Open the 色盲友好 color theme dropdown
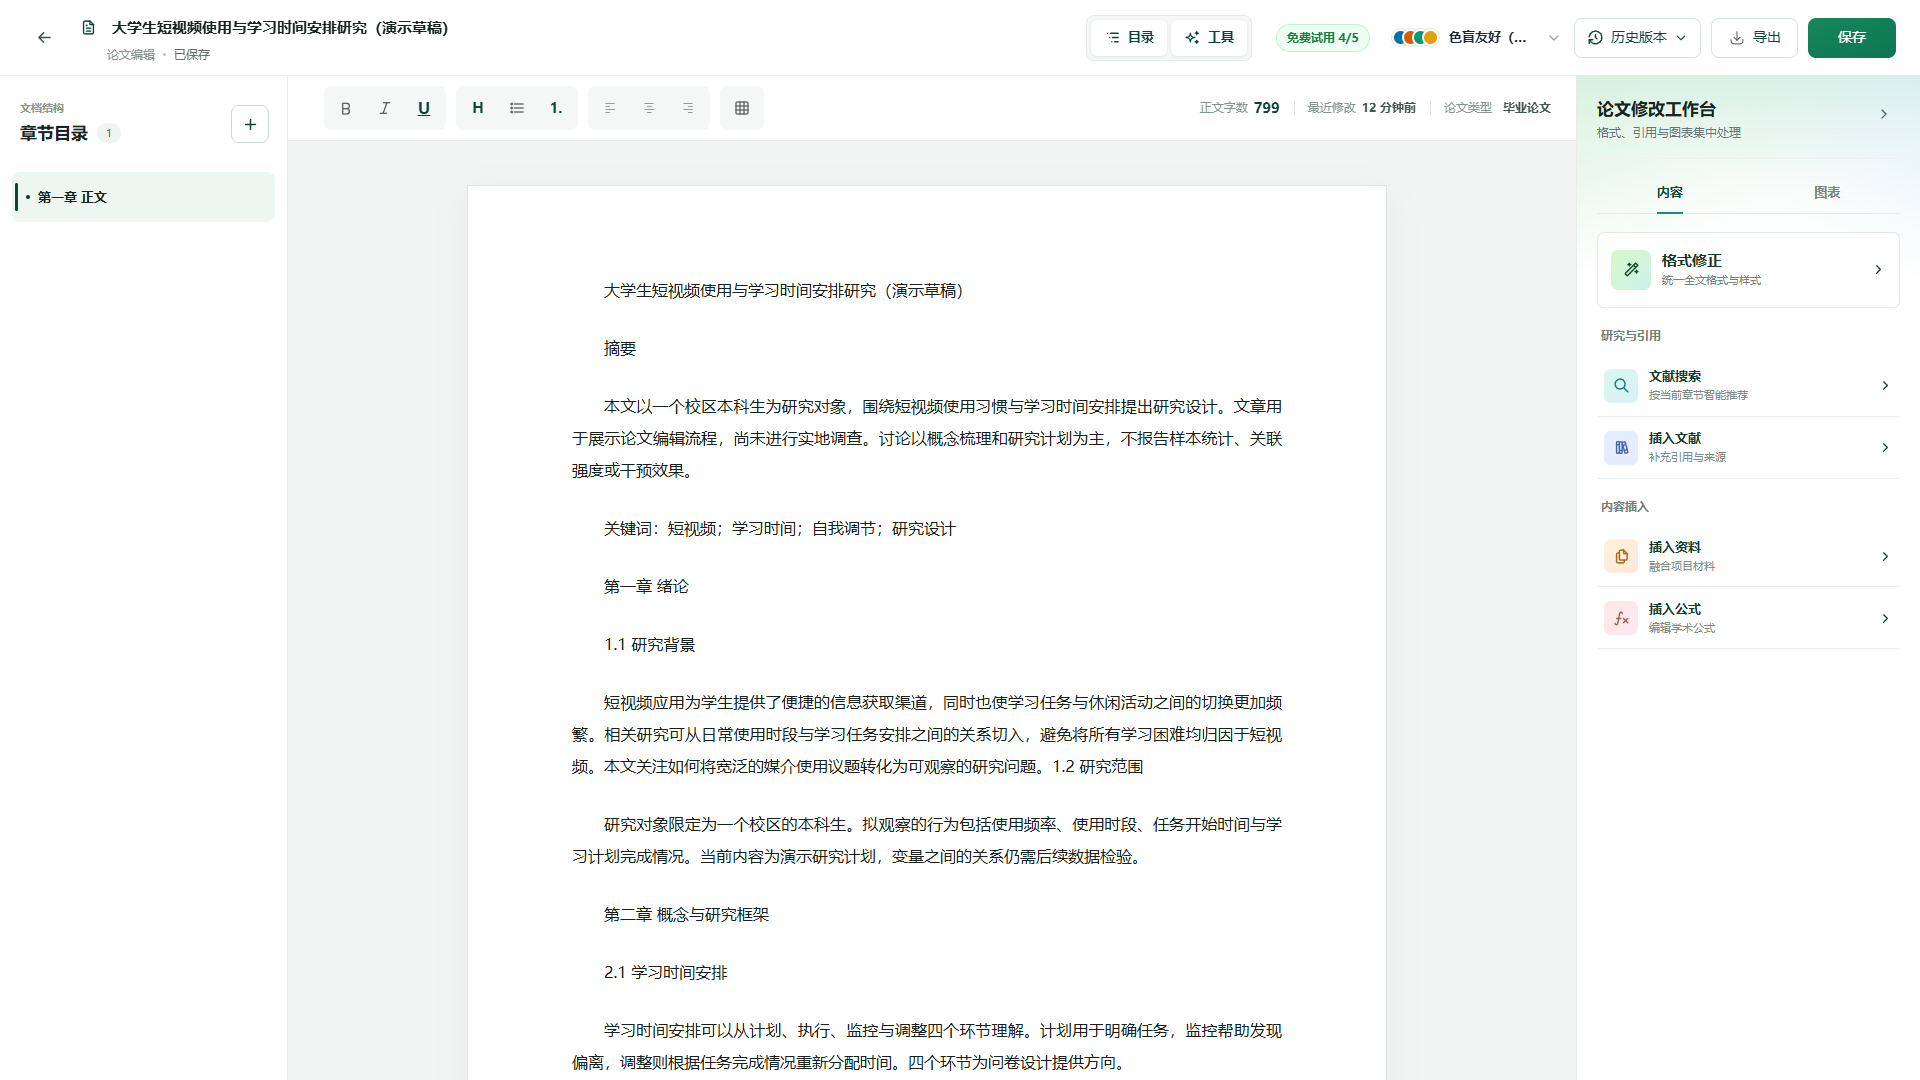 pyautogui.click(x=1475, y=37)
